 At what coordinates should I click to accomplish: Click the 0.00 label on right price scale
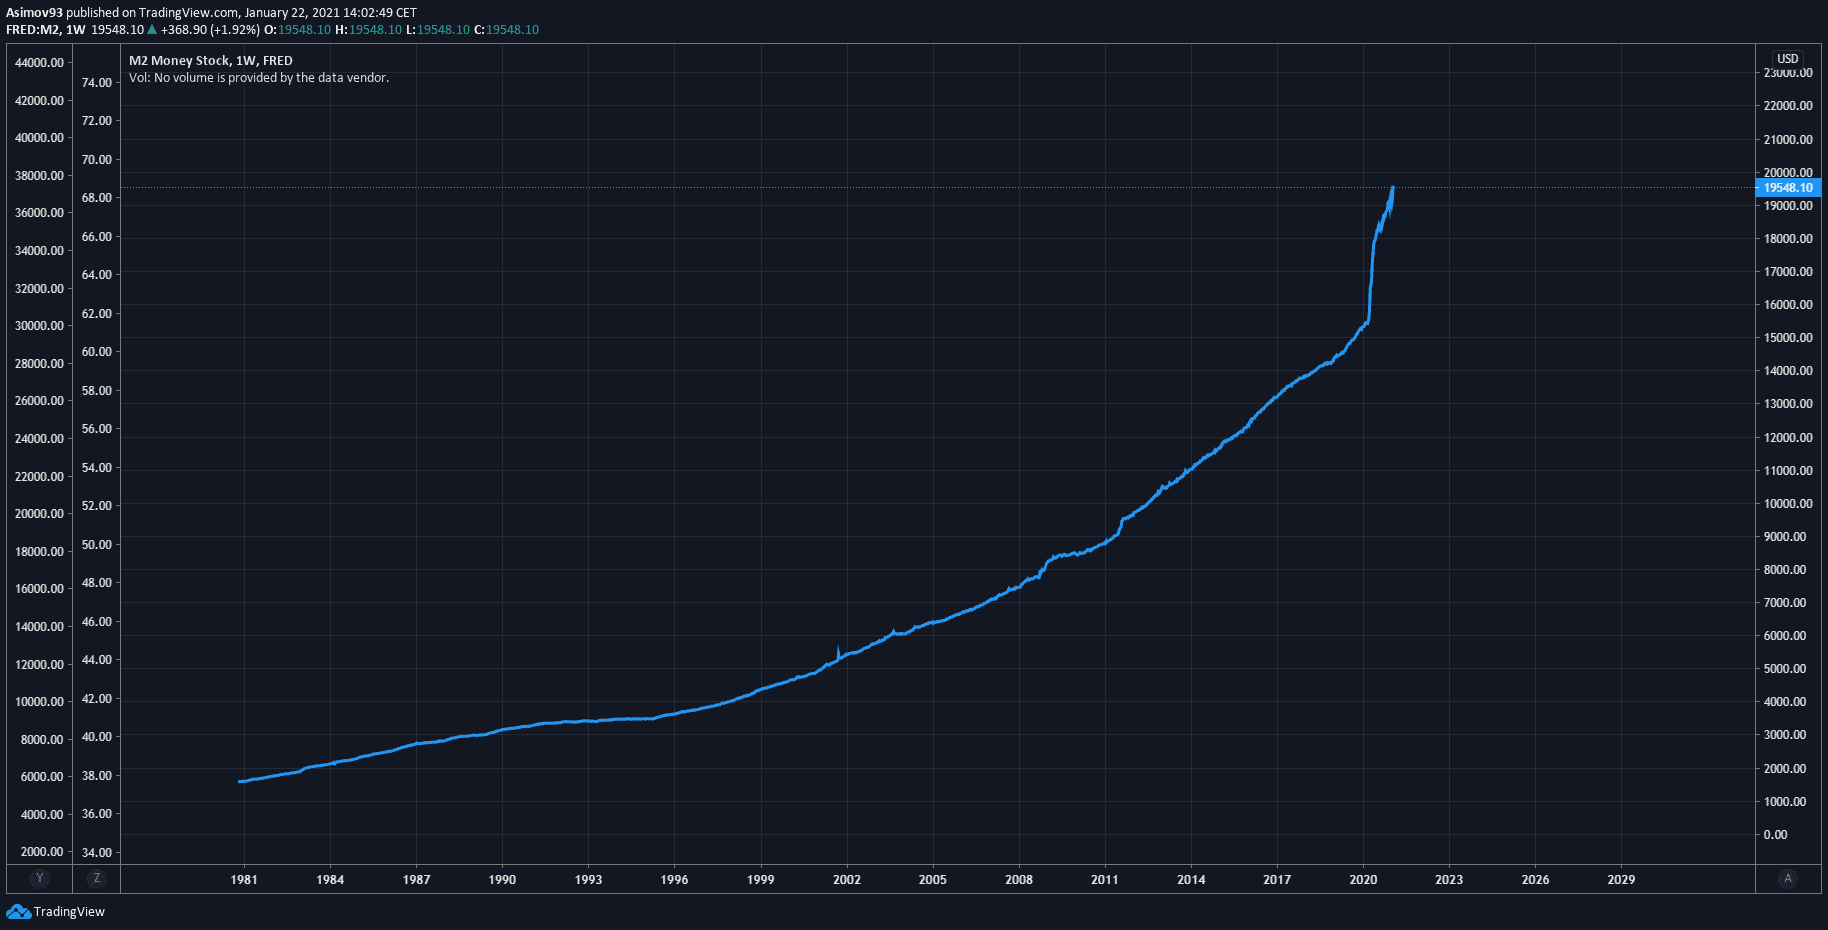tap(1775, 835)
